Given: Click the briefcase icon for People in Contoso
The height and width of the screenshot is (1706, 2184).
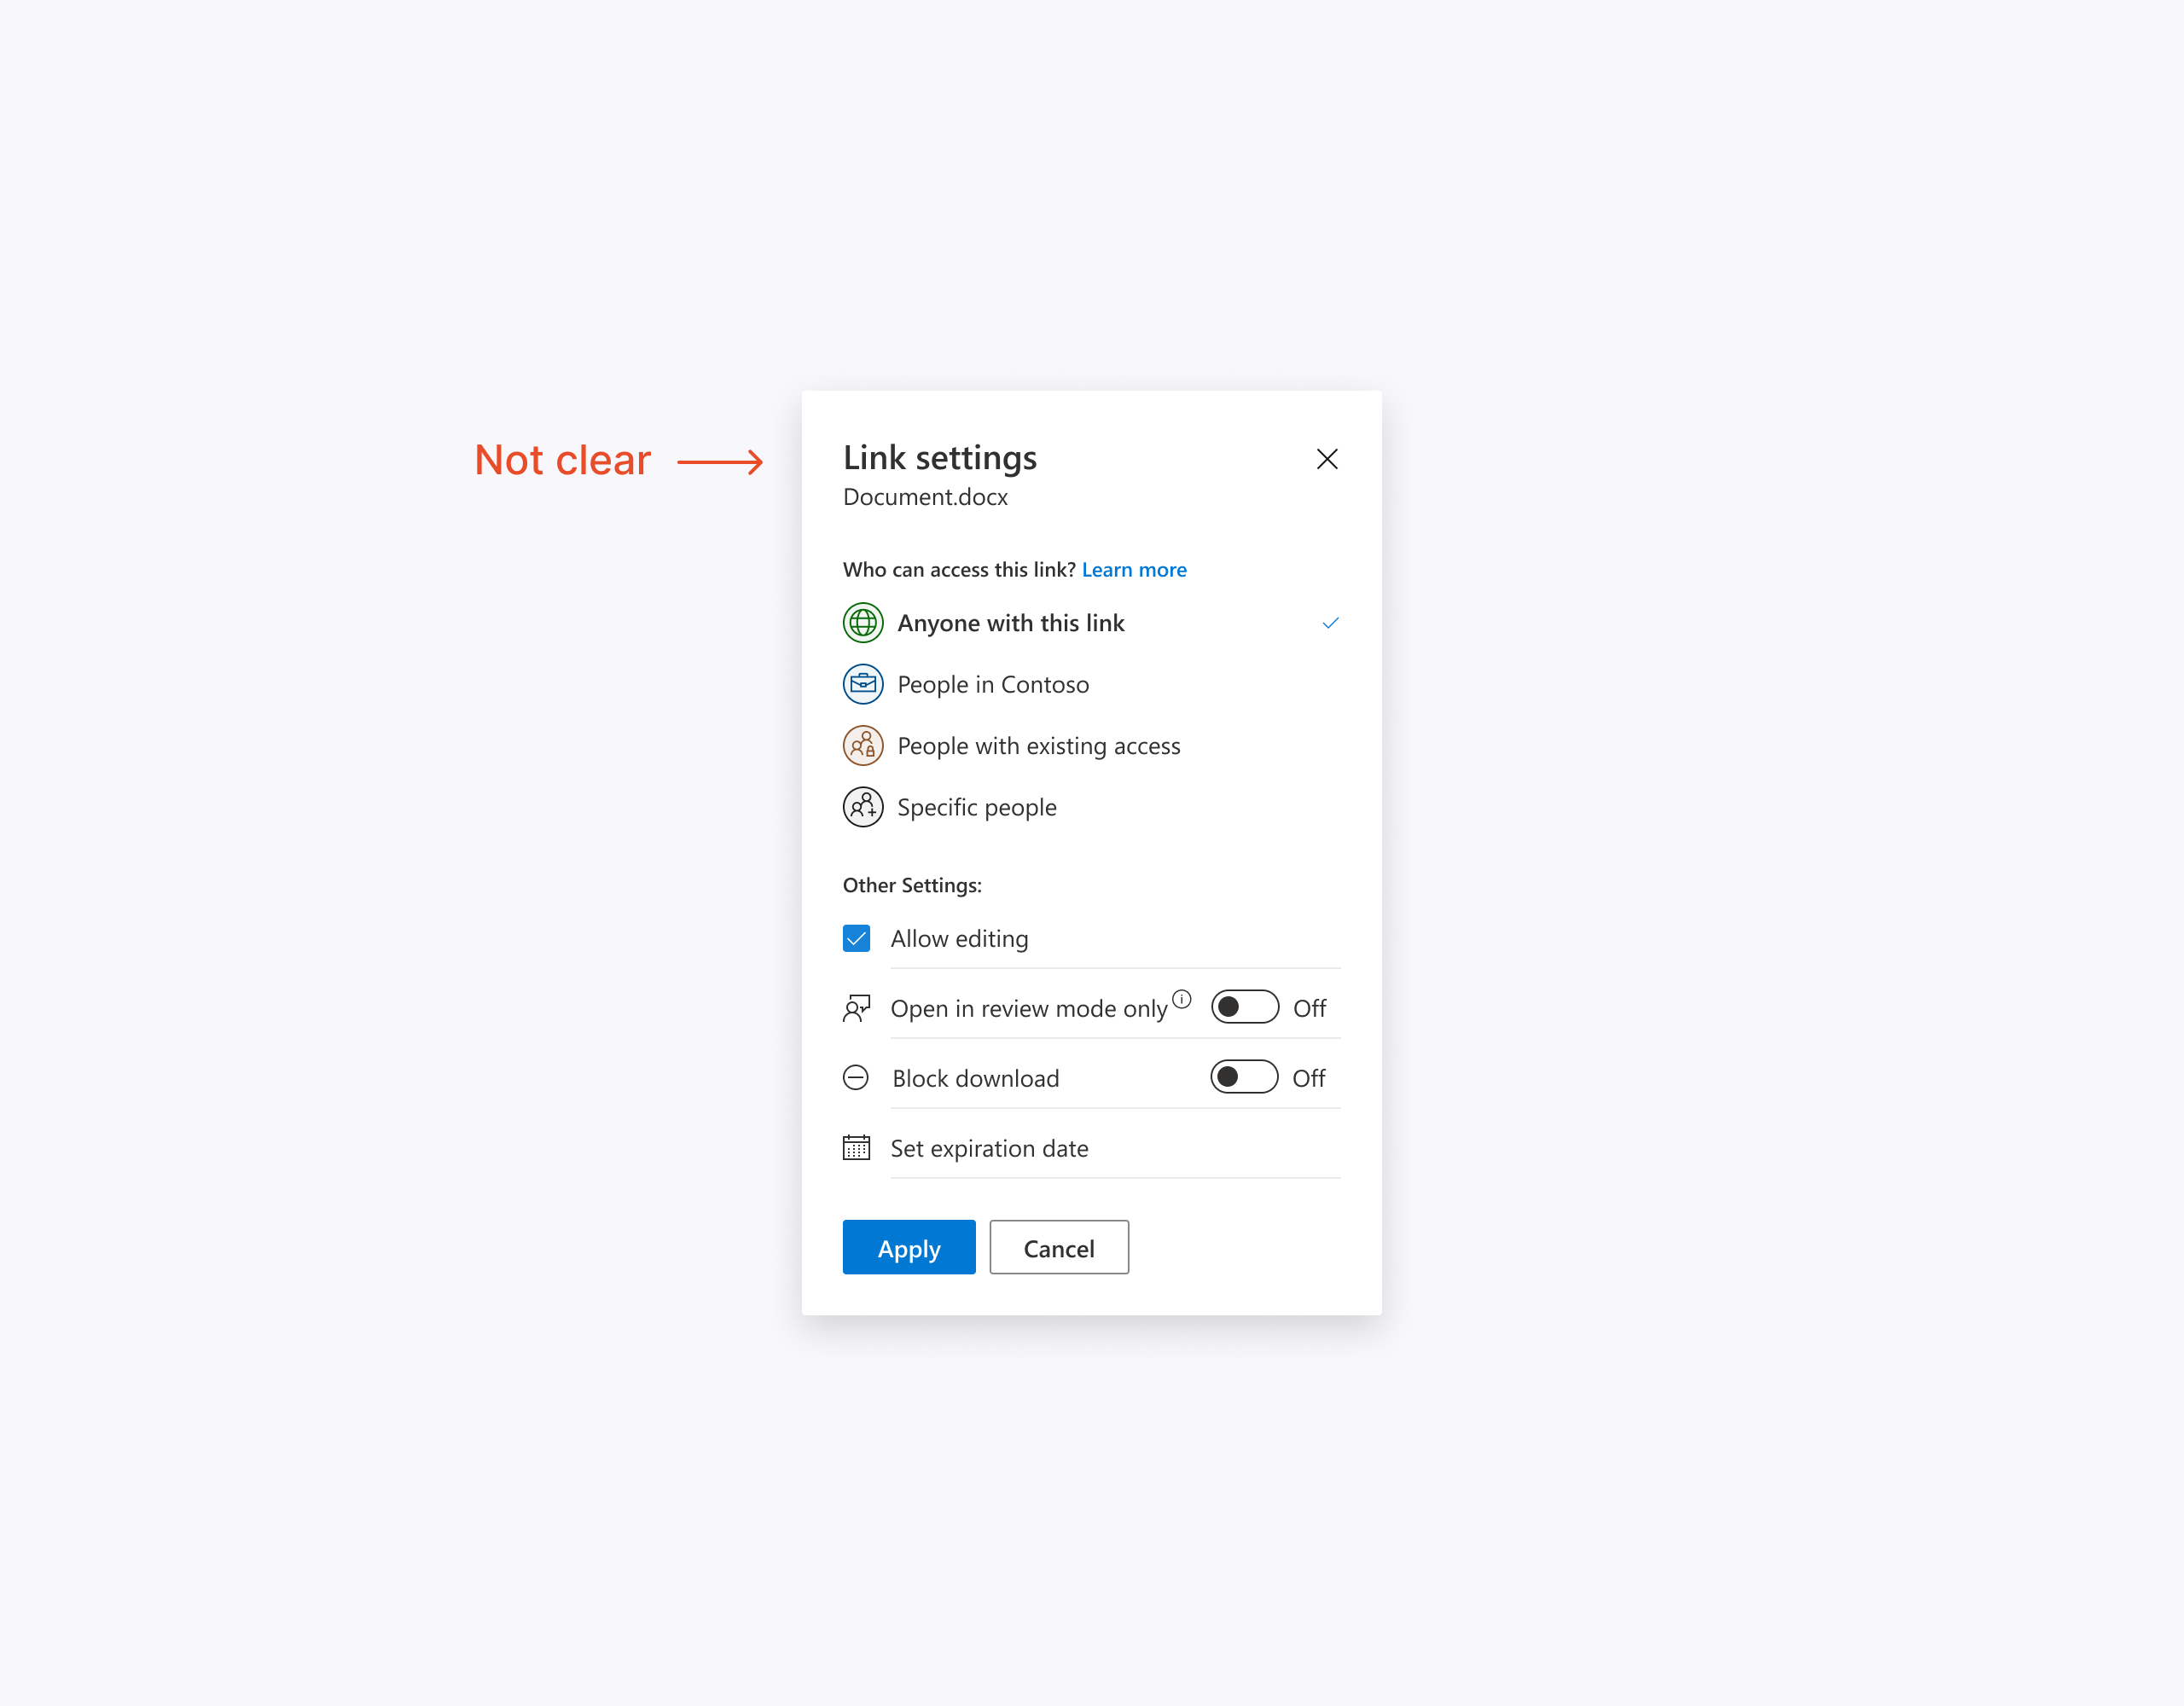Looking at the screenshot, I should [x=862, y=684].
